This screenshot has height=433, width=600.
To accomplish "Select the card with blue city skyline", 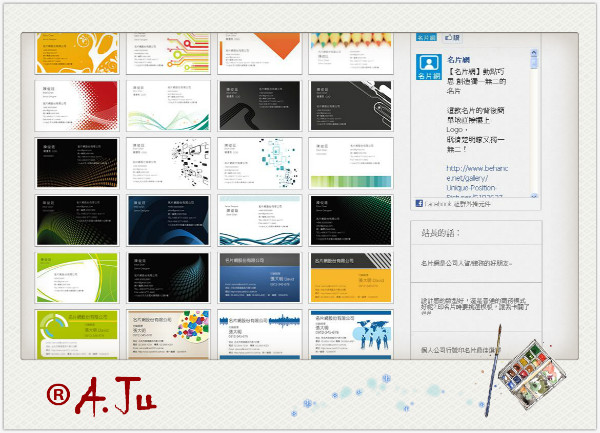I will point(259,334).
